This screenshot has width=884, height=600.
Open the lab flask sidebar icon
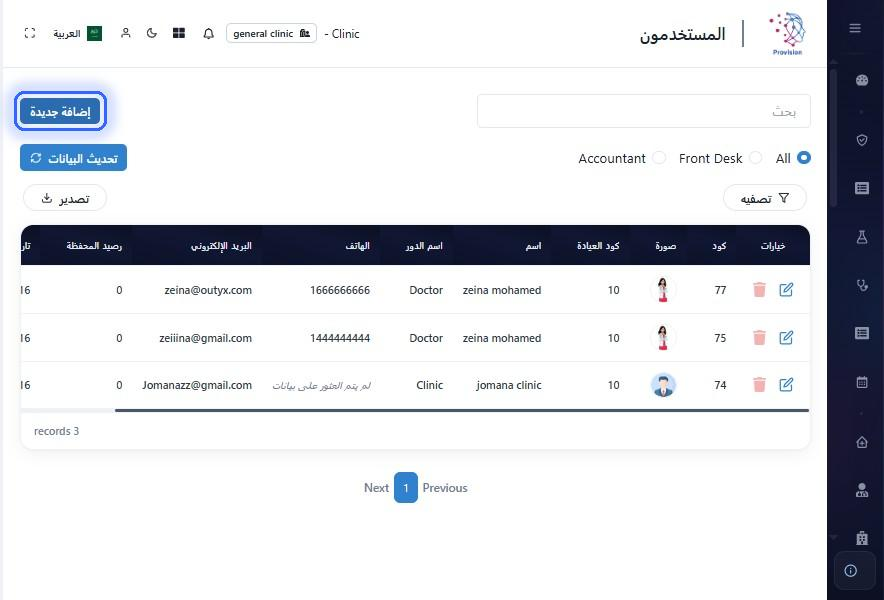861,237
